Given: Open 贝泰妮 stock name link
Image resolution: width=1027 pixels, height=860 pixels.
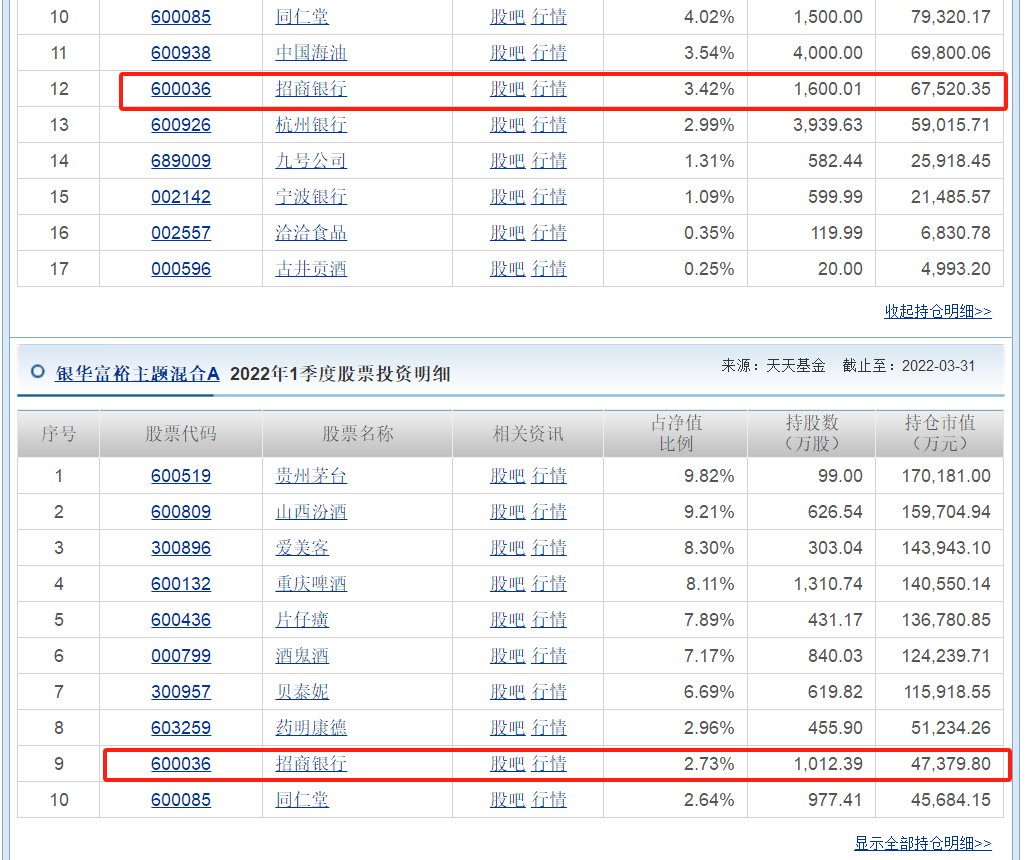Looking at the screenshot, I should pos(302,692).
